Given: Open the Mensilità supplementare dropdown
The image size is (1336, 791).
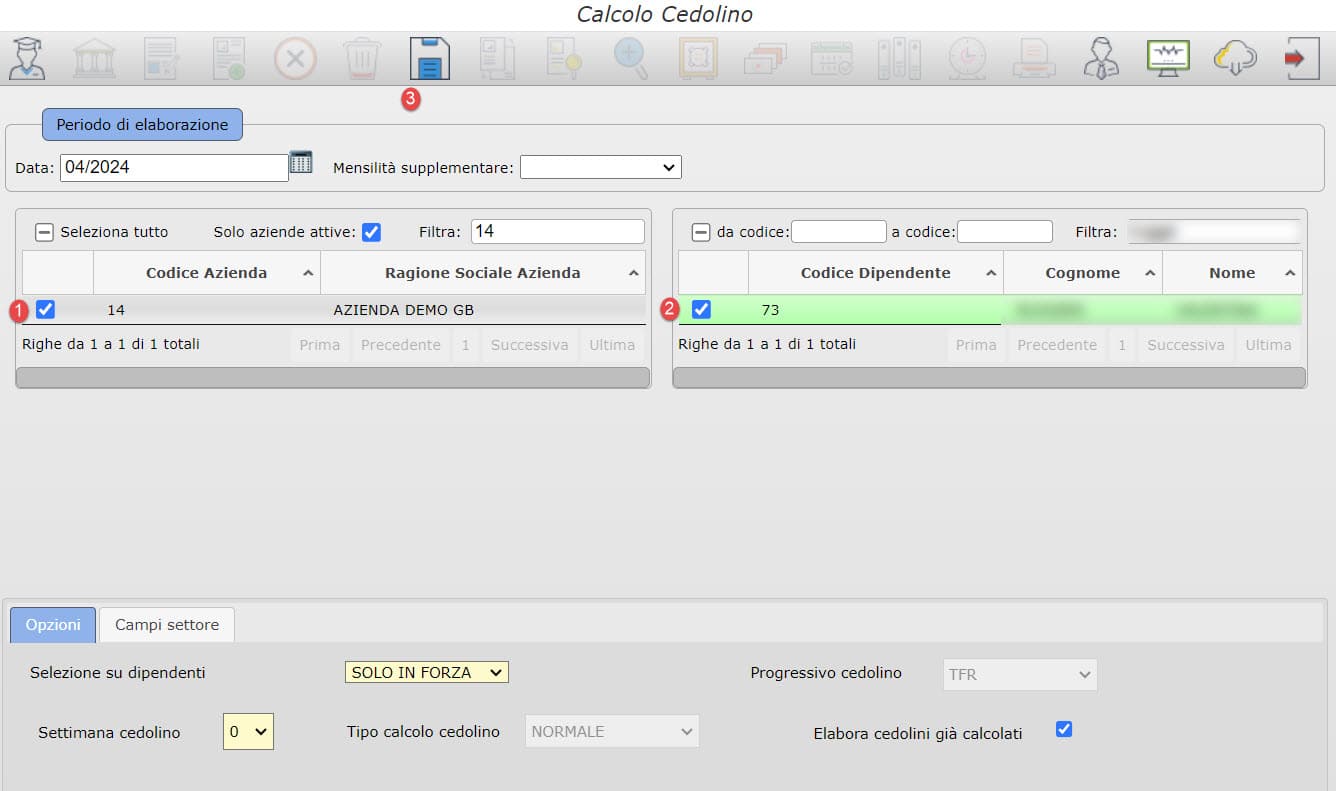Looking at the screenshot, I should coord(600,167).
